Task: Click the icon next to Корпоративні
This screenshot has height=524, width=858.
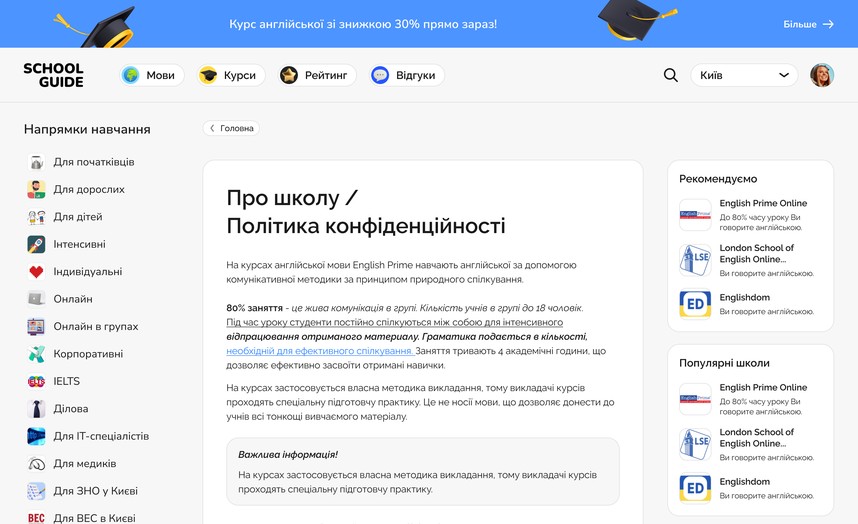Action: coord(36,354)
